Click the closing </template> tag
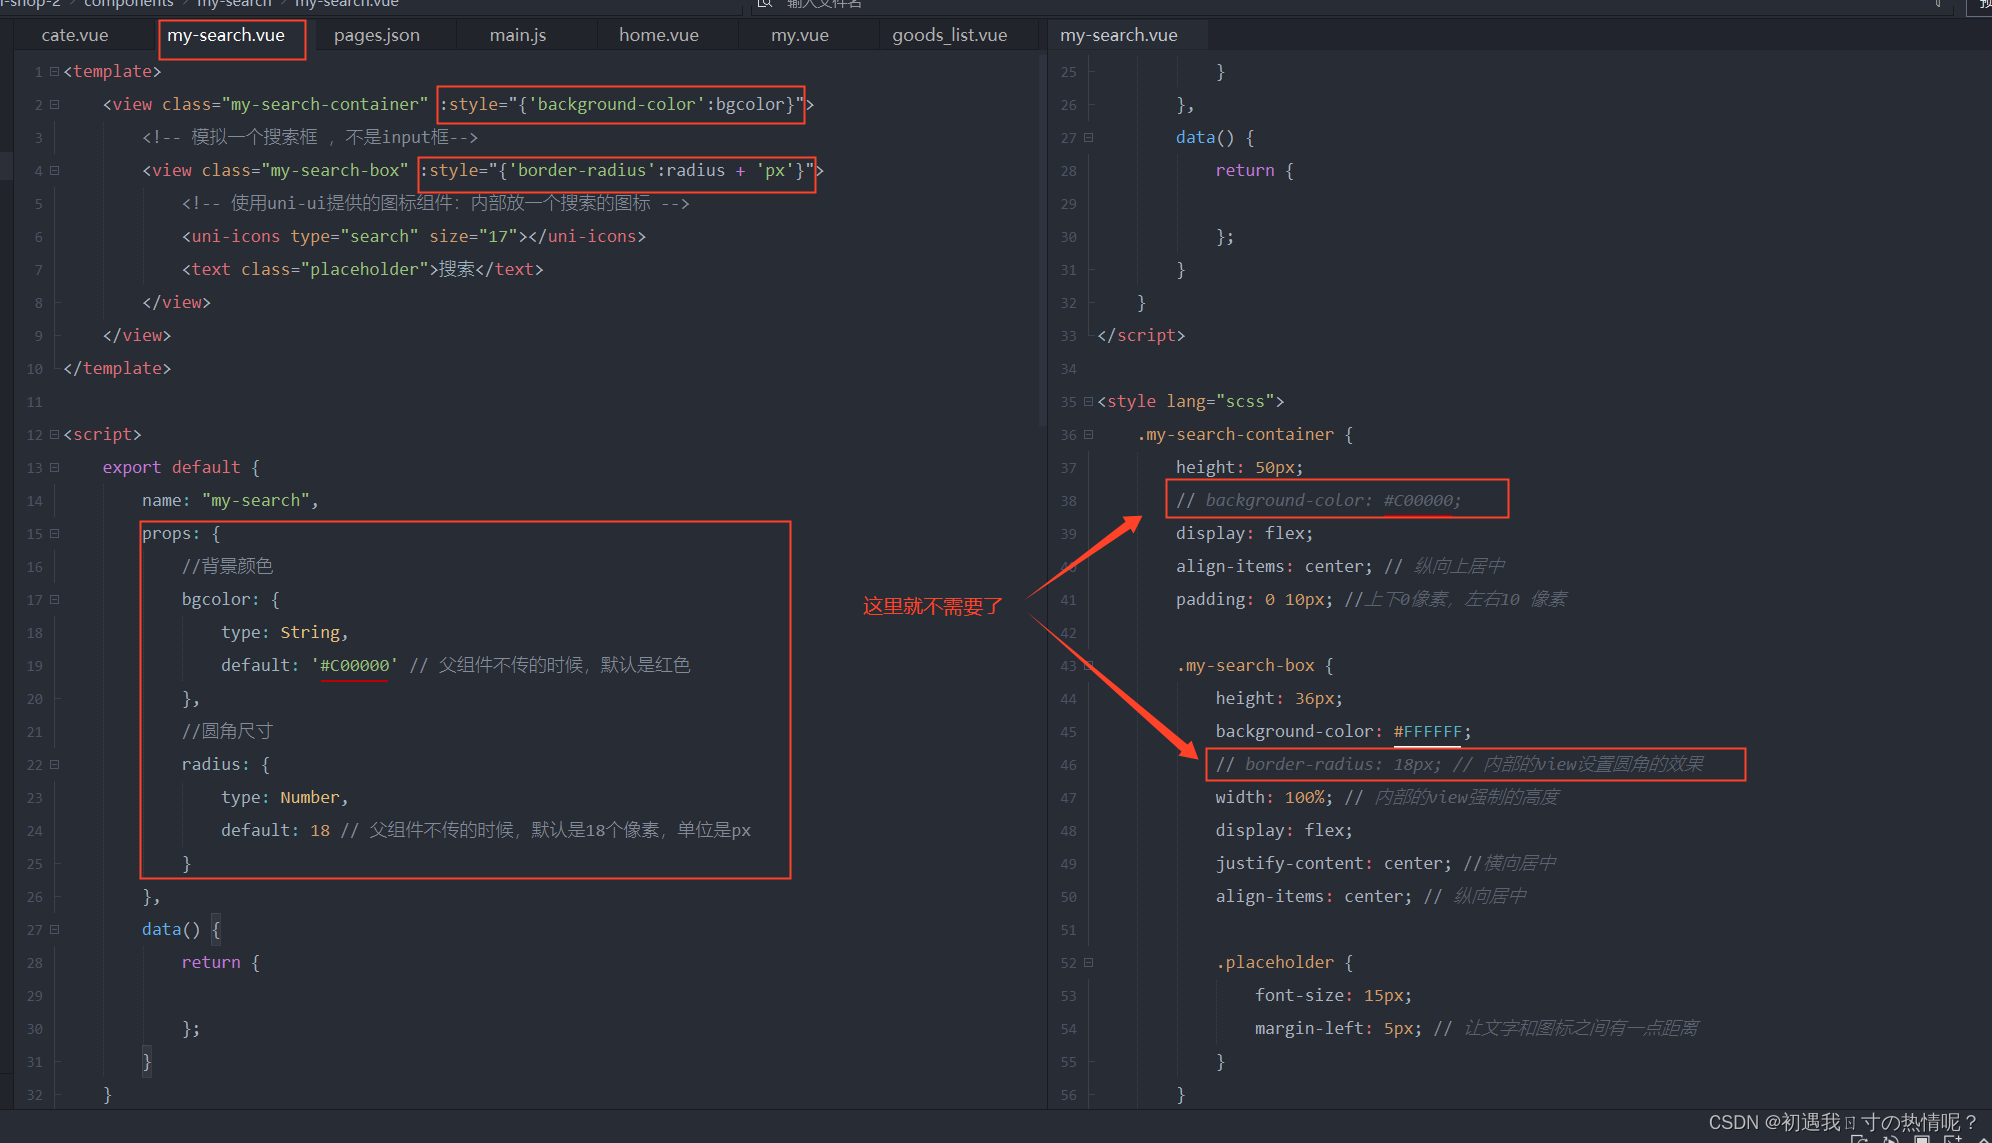Screen dimensions: 1992x1143 117,368
